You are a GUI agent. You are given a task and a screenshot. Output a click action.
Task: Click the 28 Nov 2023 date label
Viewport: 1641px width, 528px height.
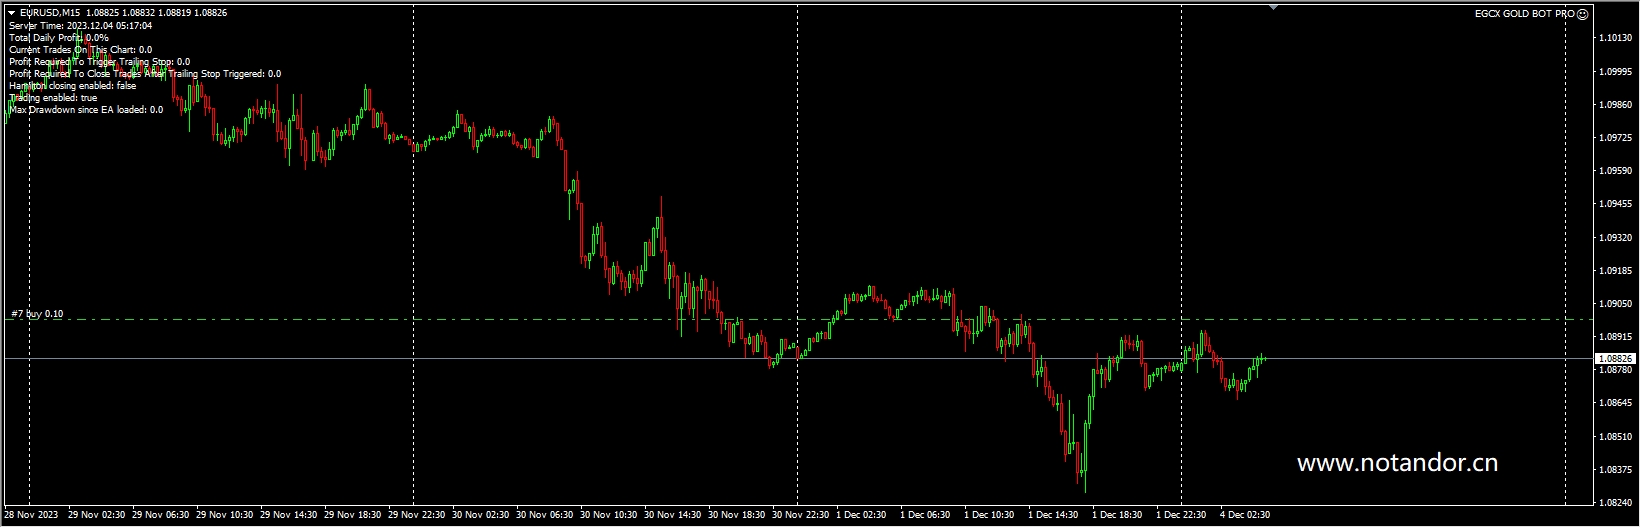coord(31,515)
